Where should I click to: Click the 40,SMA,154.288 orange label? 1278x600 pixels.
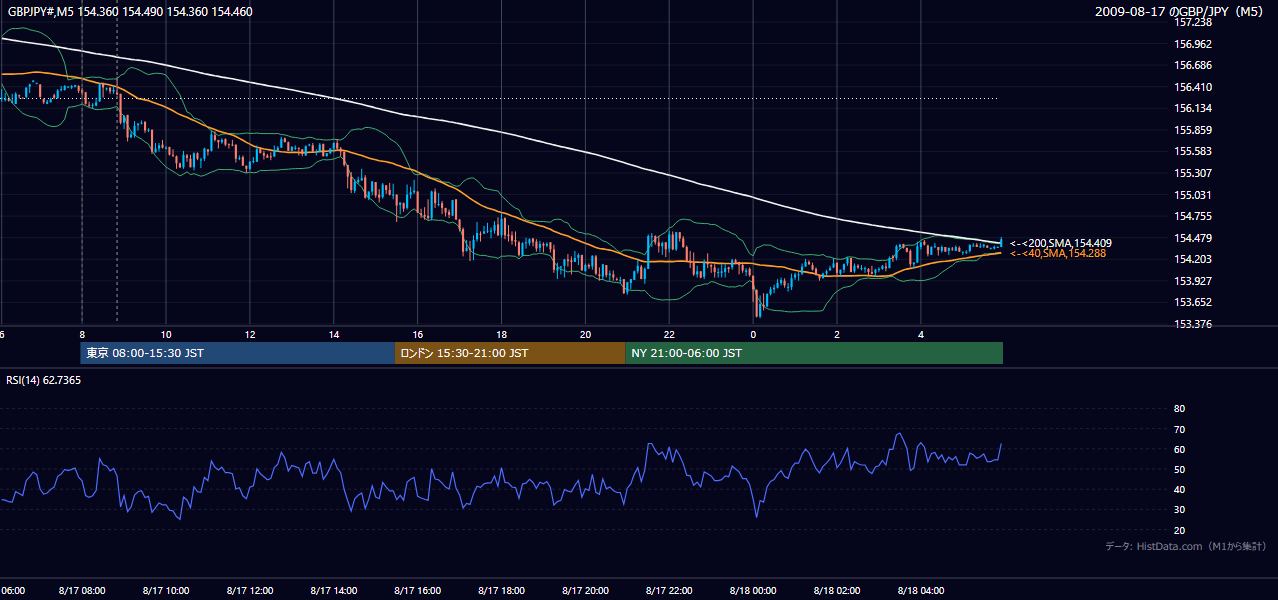(1058, 254)
